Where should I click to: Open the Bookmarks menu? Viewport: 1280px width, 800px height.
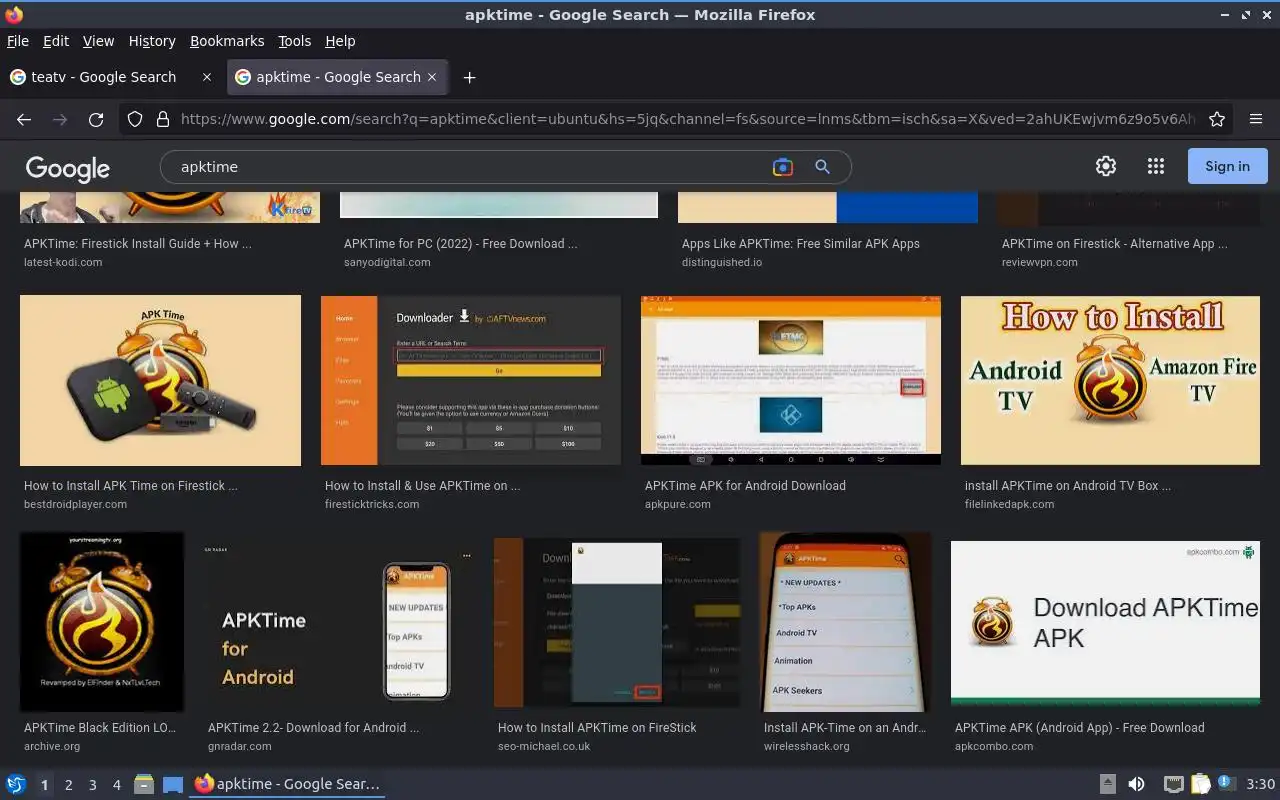coord(227,41)
